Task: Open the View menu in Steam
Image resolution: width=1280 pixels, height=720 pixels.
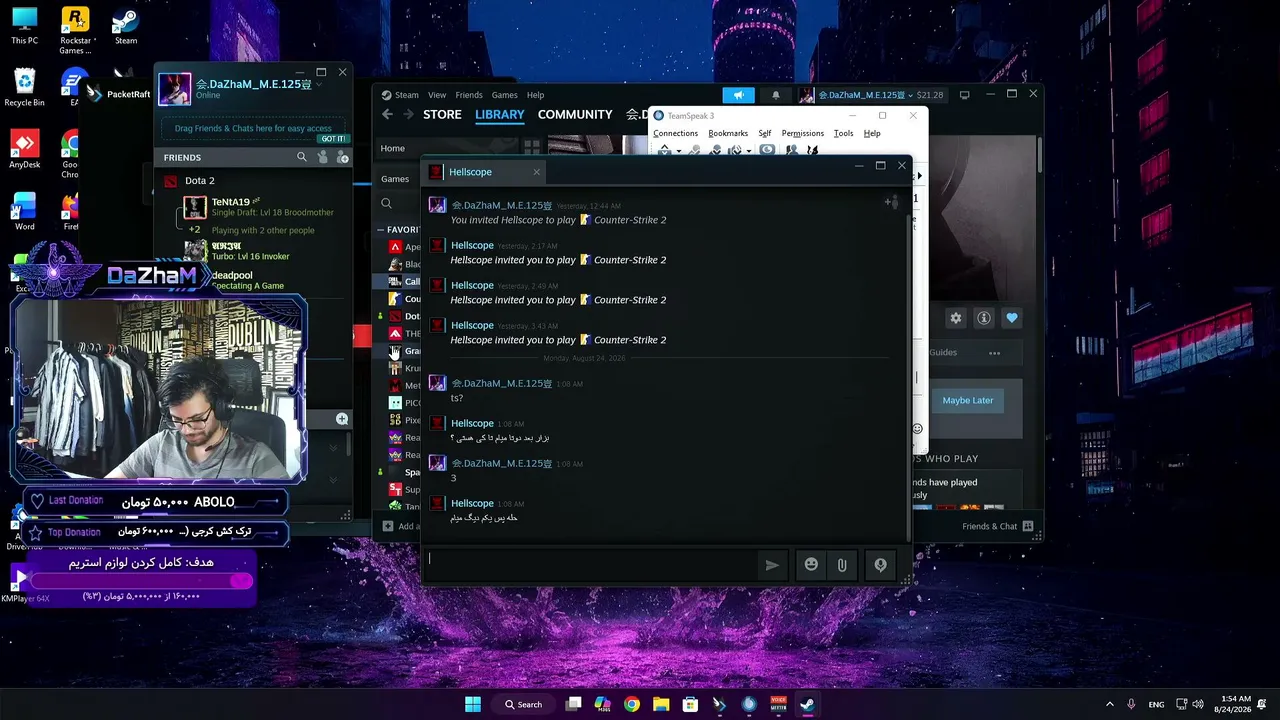Action: (x=437, y=95)
